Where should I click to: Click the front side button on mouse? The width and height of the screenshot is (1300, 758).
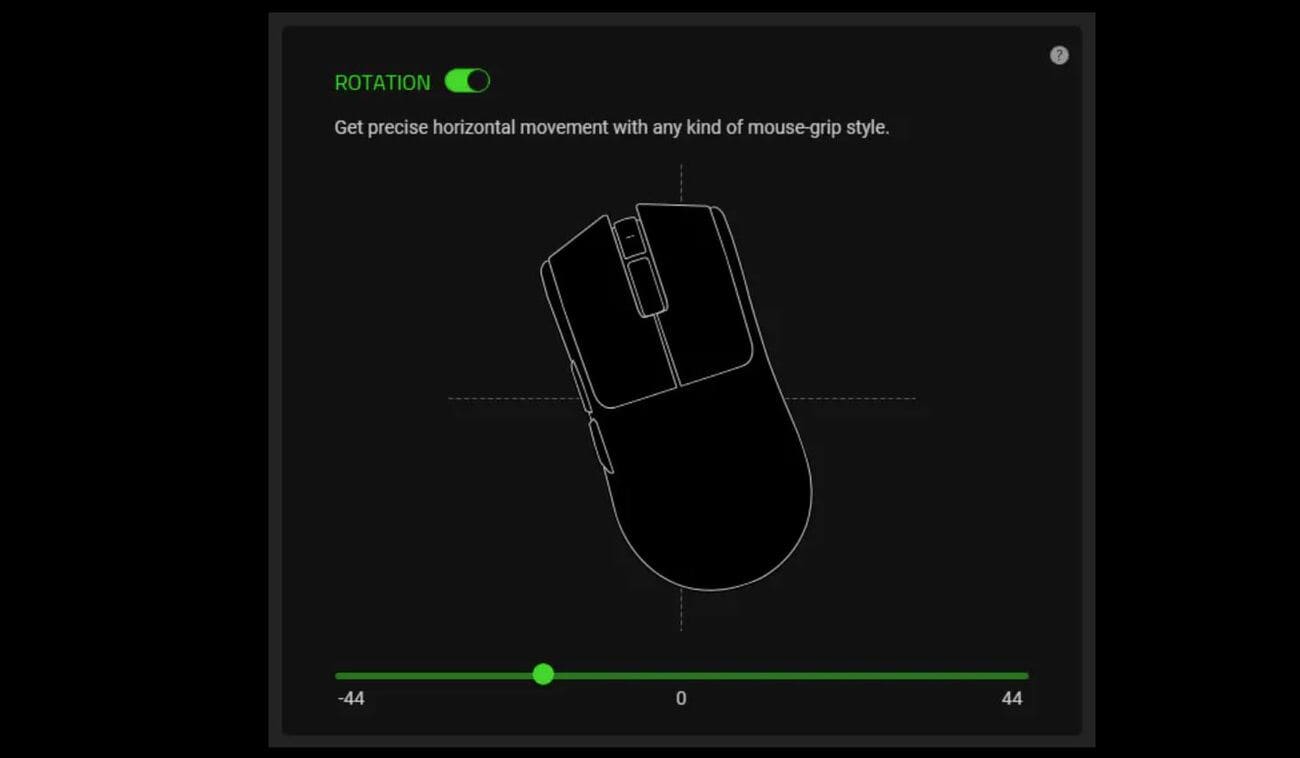[x=580, y=387]
